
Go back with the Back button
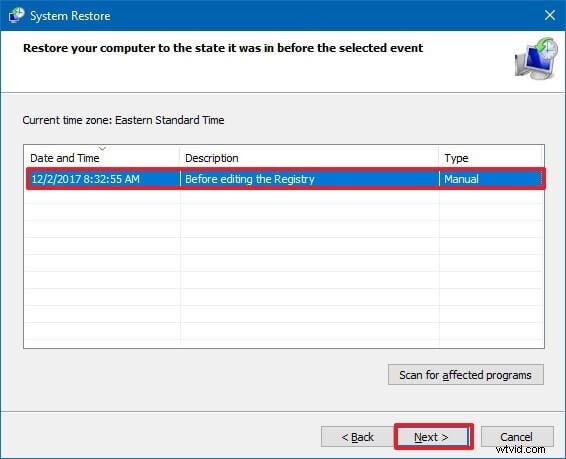(357, 437)
